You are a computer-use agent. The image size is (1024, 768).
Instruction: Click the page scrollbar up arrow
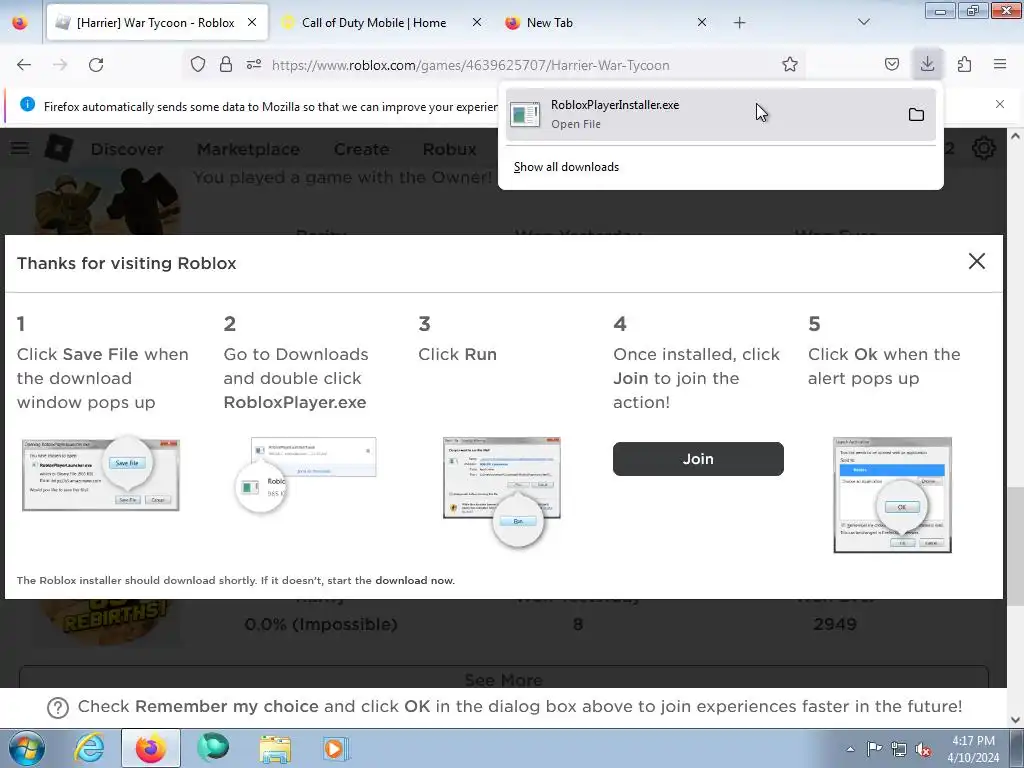coord(1016,136)
